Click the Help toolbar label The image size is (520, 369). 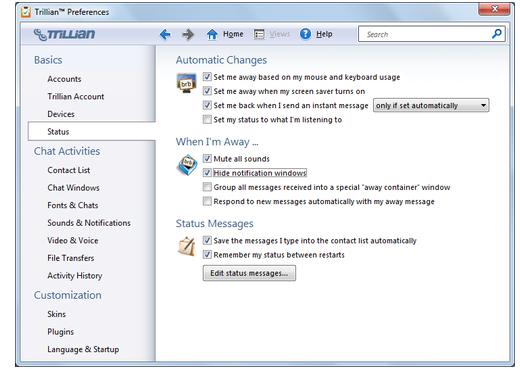324,34
